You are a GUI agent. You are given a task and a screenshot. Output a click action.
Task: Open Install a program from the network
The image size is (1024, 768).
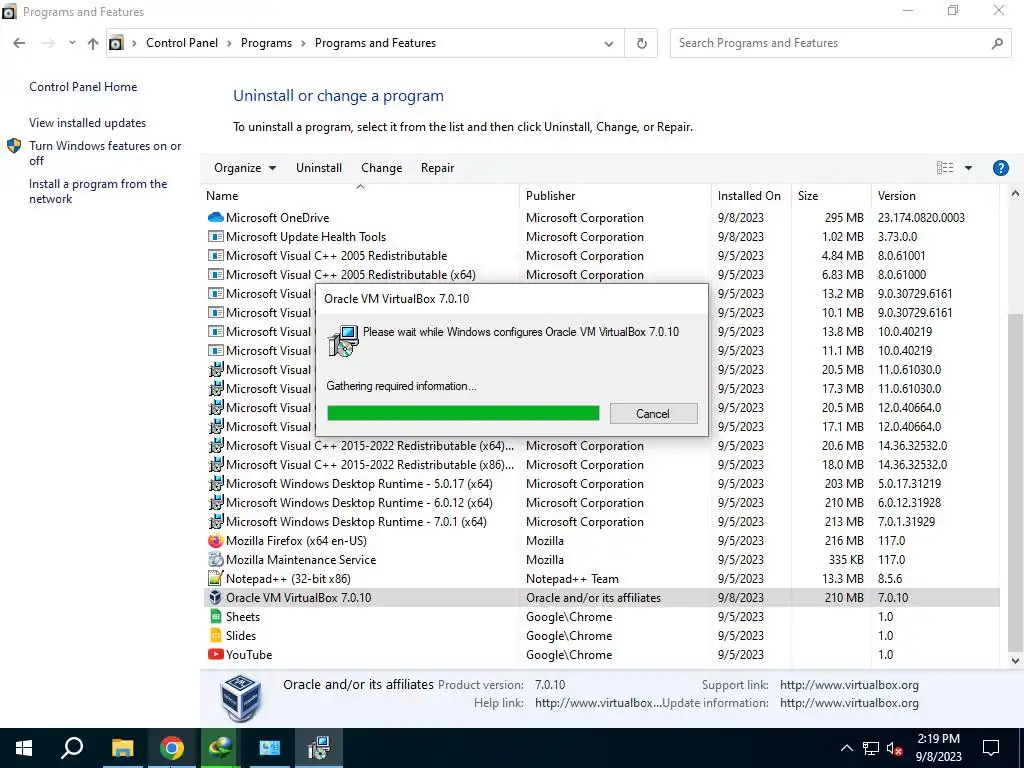click(98, 191)
